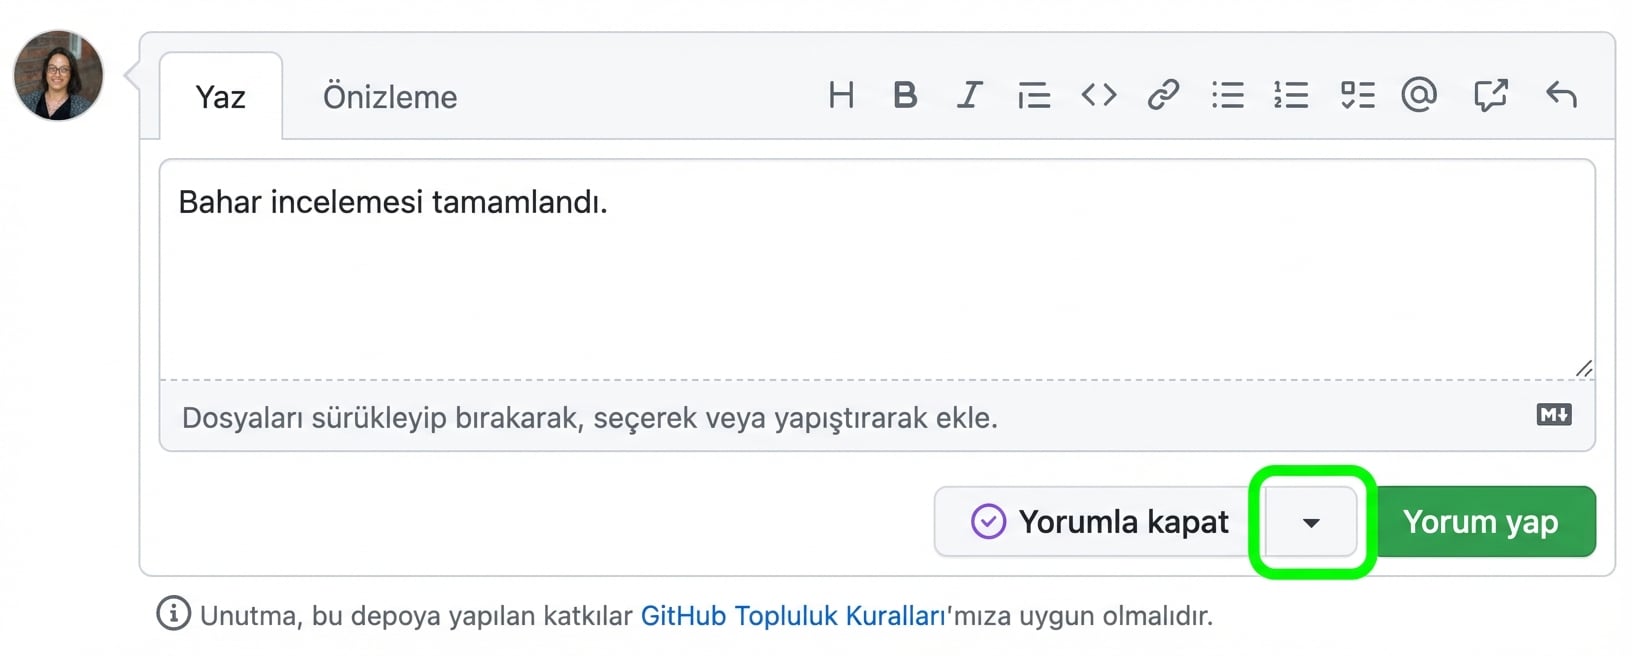Viewport: 1632px width, 656px height.
Task: Create a numbered list
Action: tap(1291, 95)
